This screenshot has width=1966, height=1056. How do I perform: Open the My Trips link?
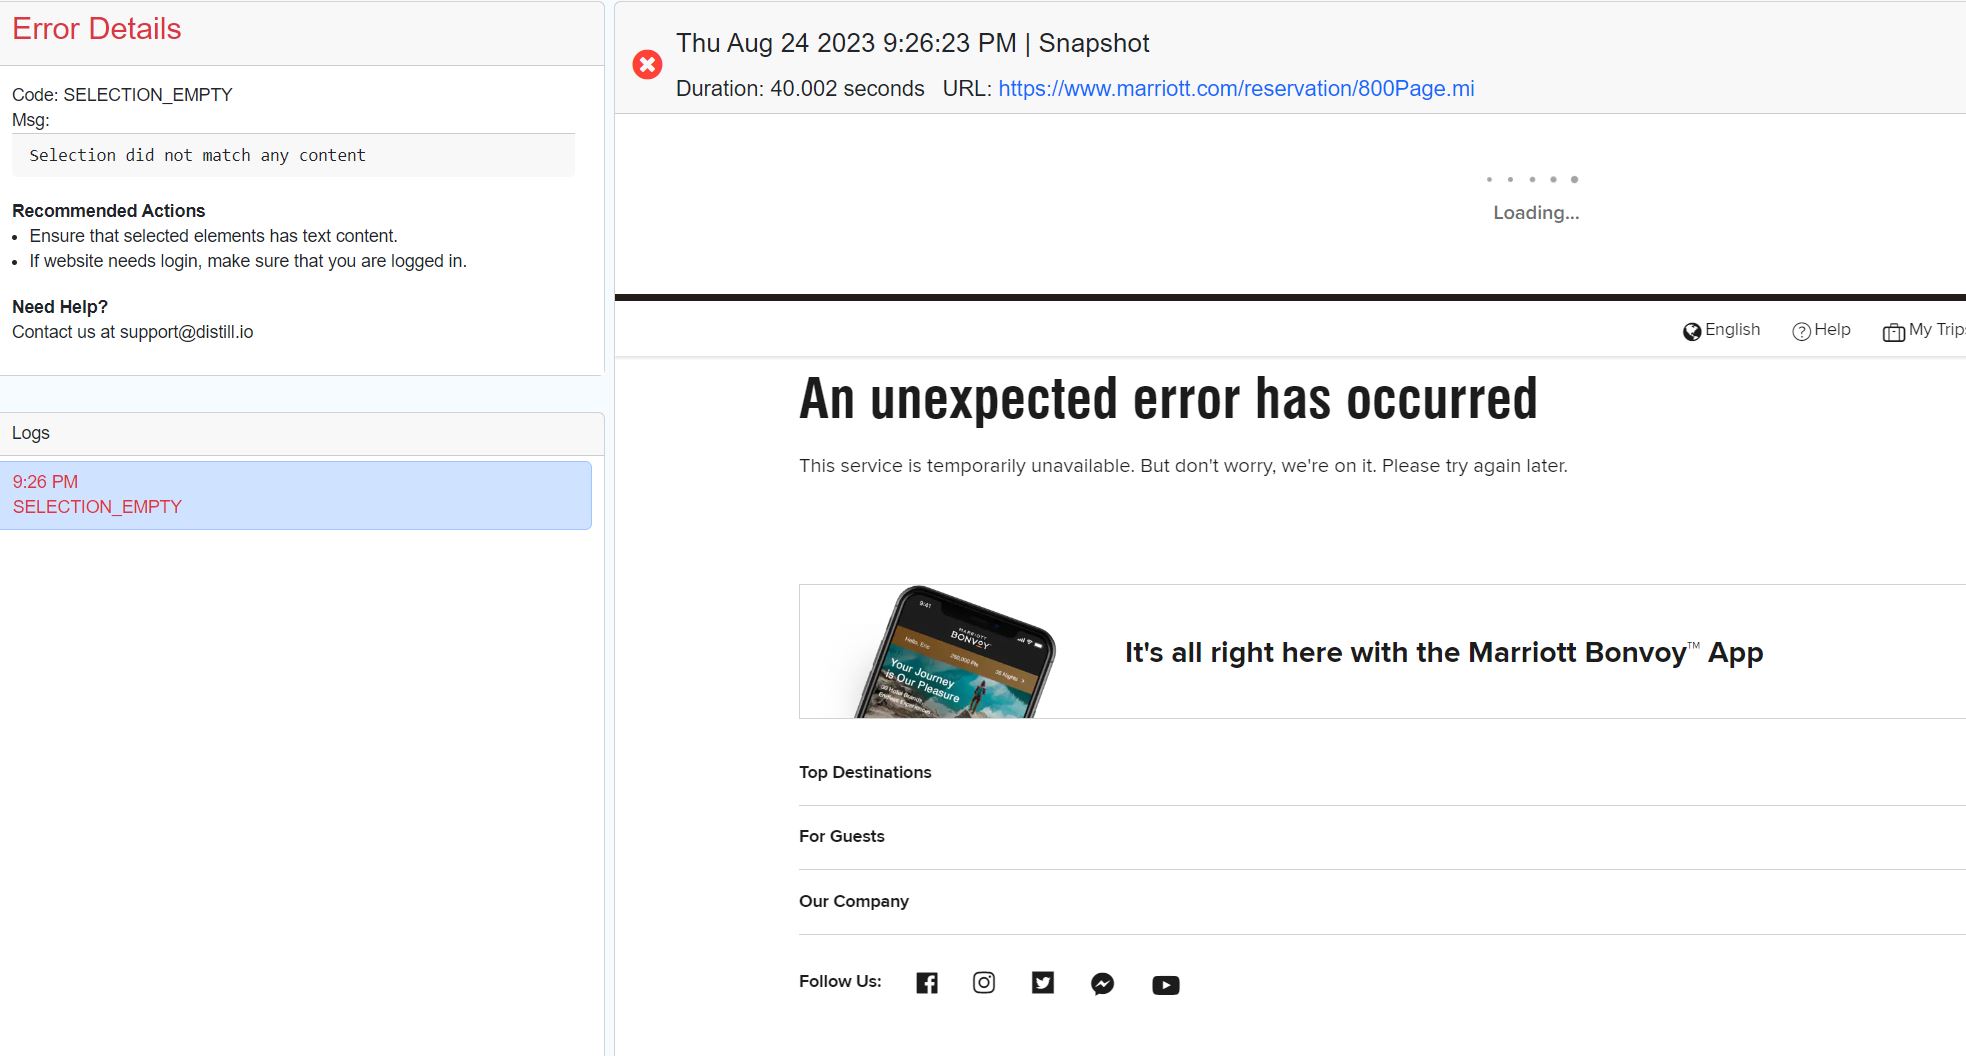[1937, 330]
